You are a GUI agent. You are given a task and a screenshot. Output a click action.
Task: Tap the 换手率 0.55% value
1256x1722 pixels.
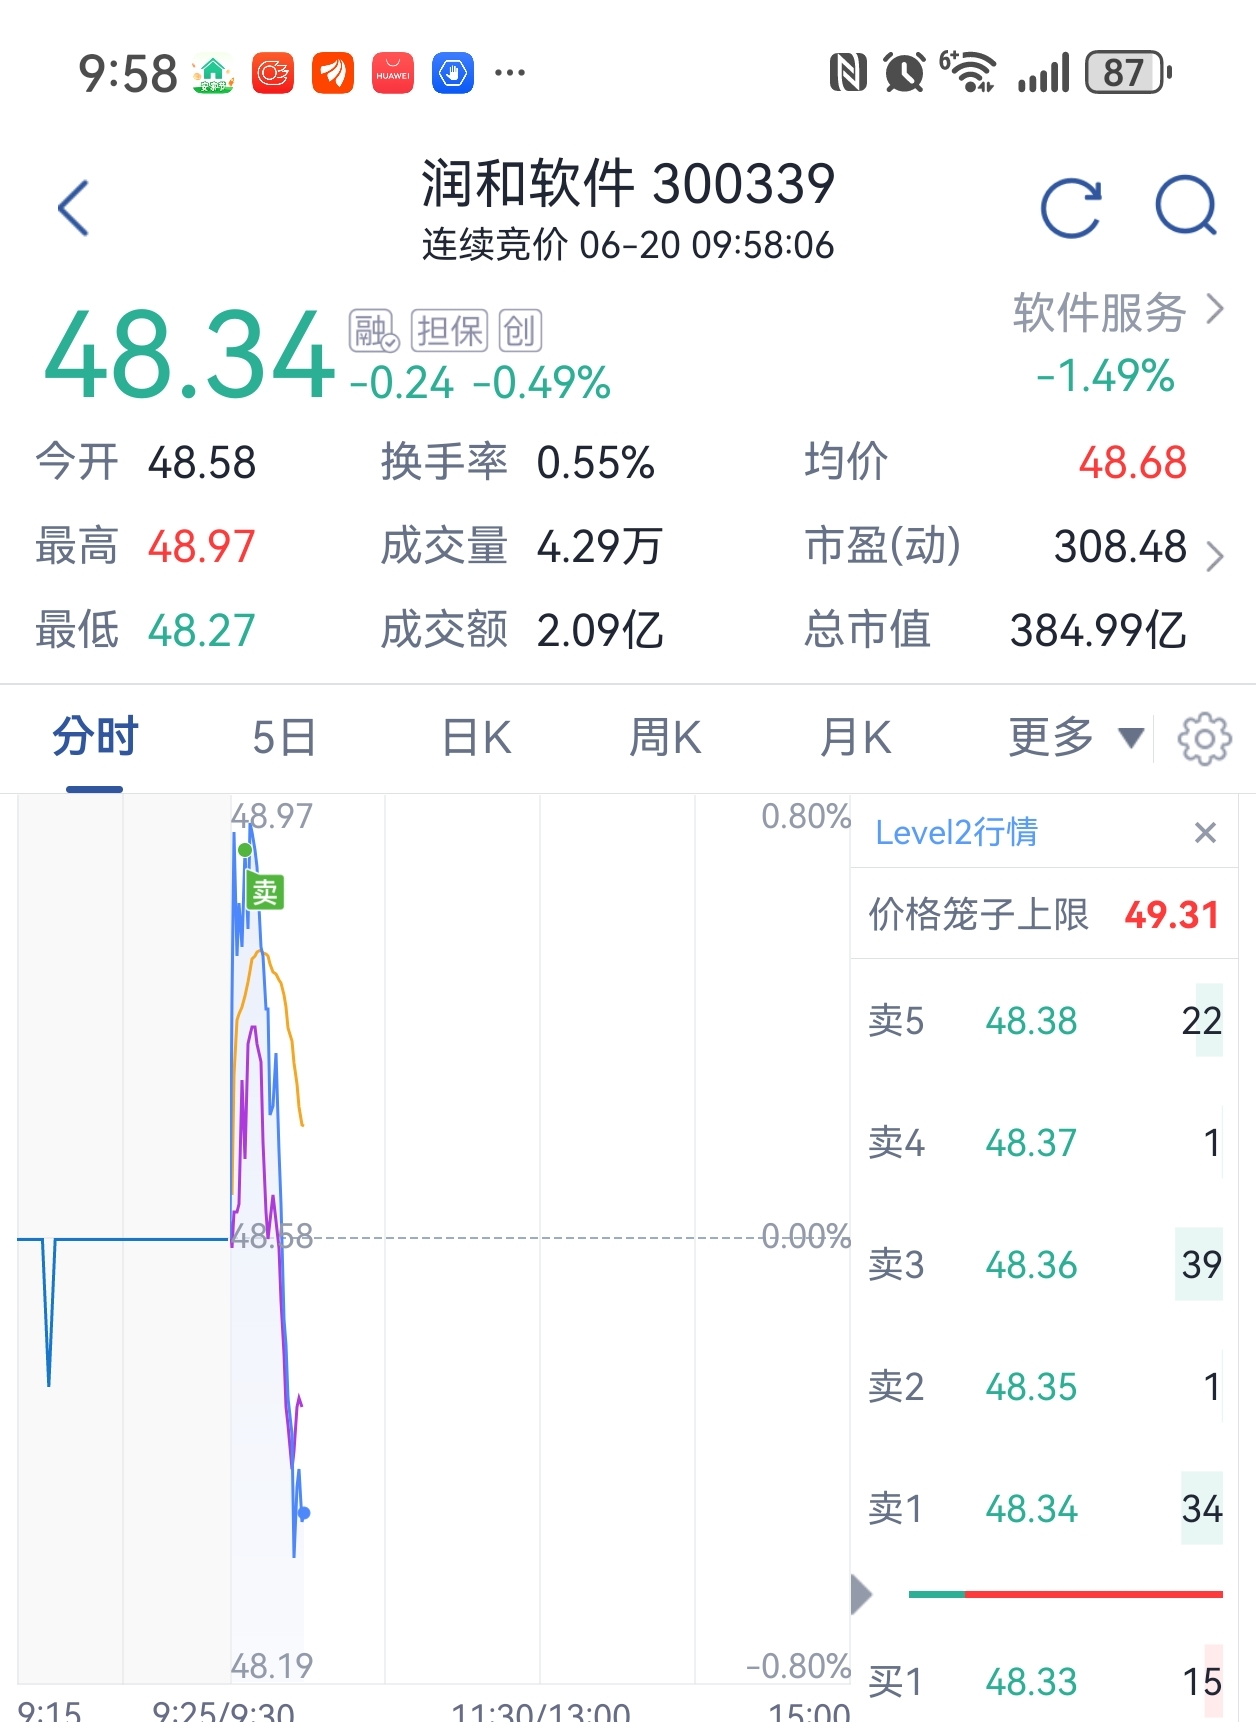(x=595, y=463)
